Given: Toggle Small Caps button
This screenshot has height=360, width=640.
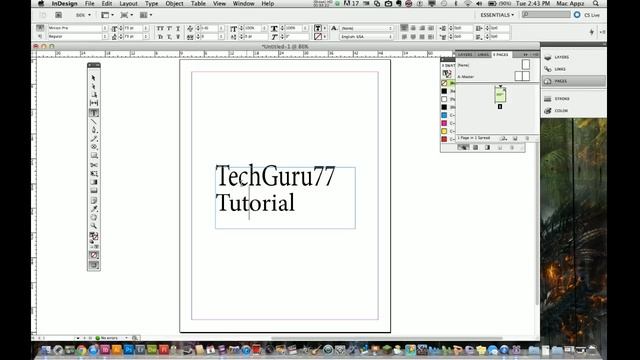Looking at the screenshot, I should point(160,37).
